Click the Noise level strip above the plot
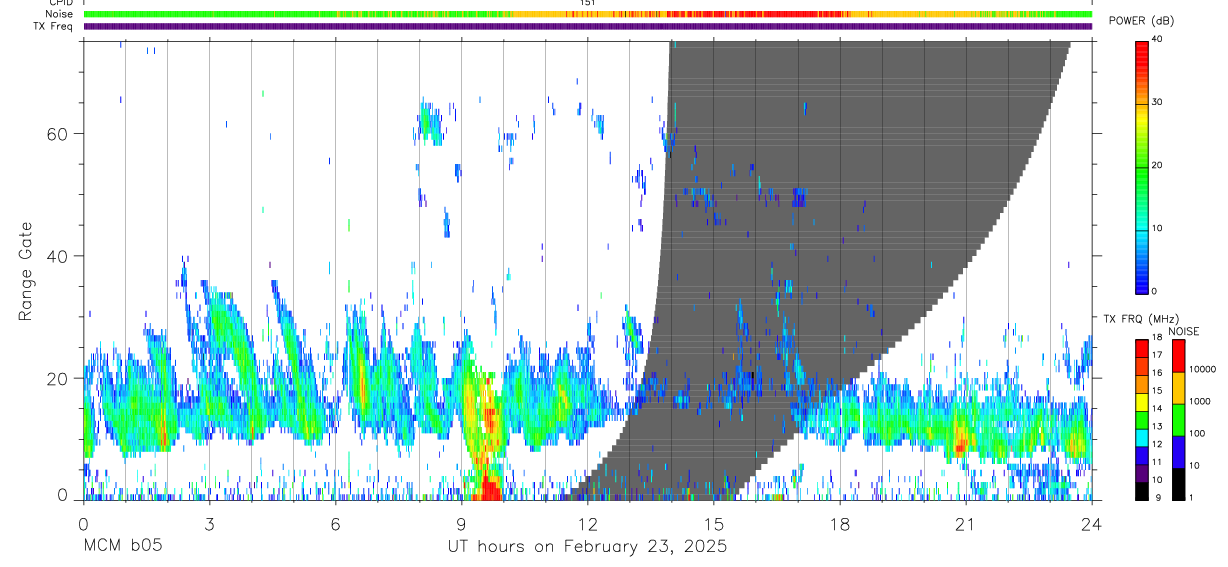This screenshot has height=567, width=1228. pos(587,14)
